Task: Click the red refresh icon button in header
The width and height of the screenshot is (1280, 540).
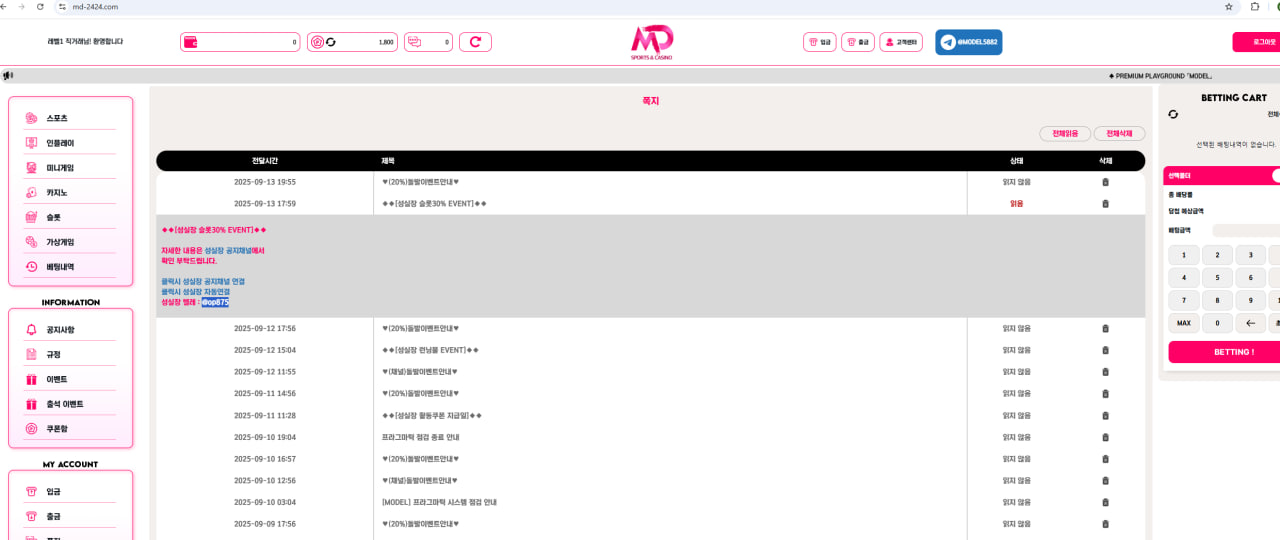Action: click(475, 42)
